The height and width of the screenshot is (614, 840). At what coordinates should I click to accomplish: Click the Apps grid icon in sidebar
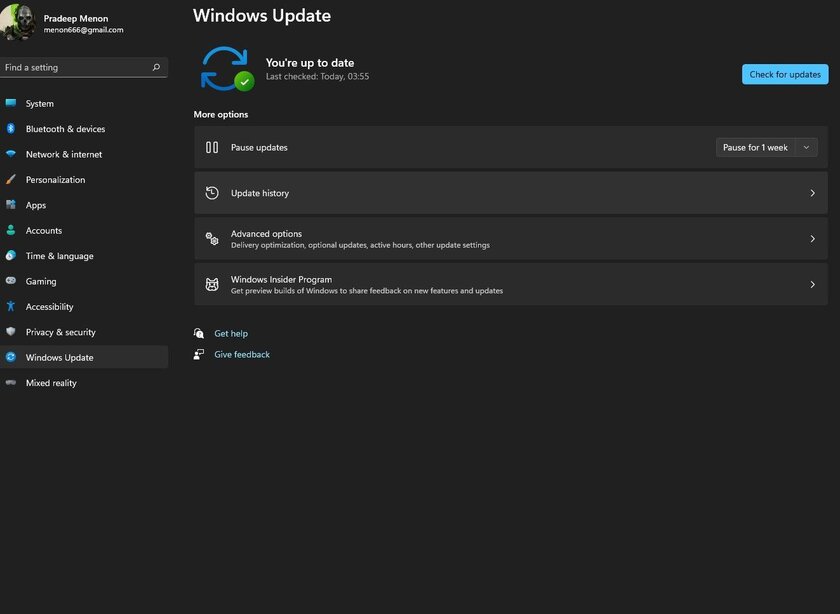(11, 204)
